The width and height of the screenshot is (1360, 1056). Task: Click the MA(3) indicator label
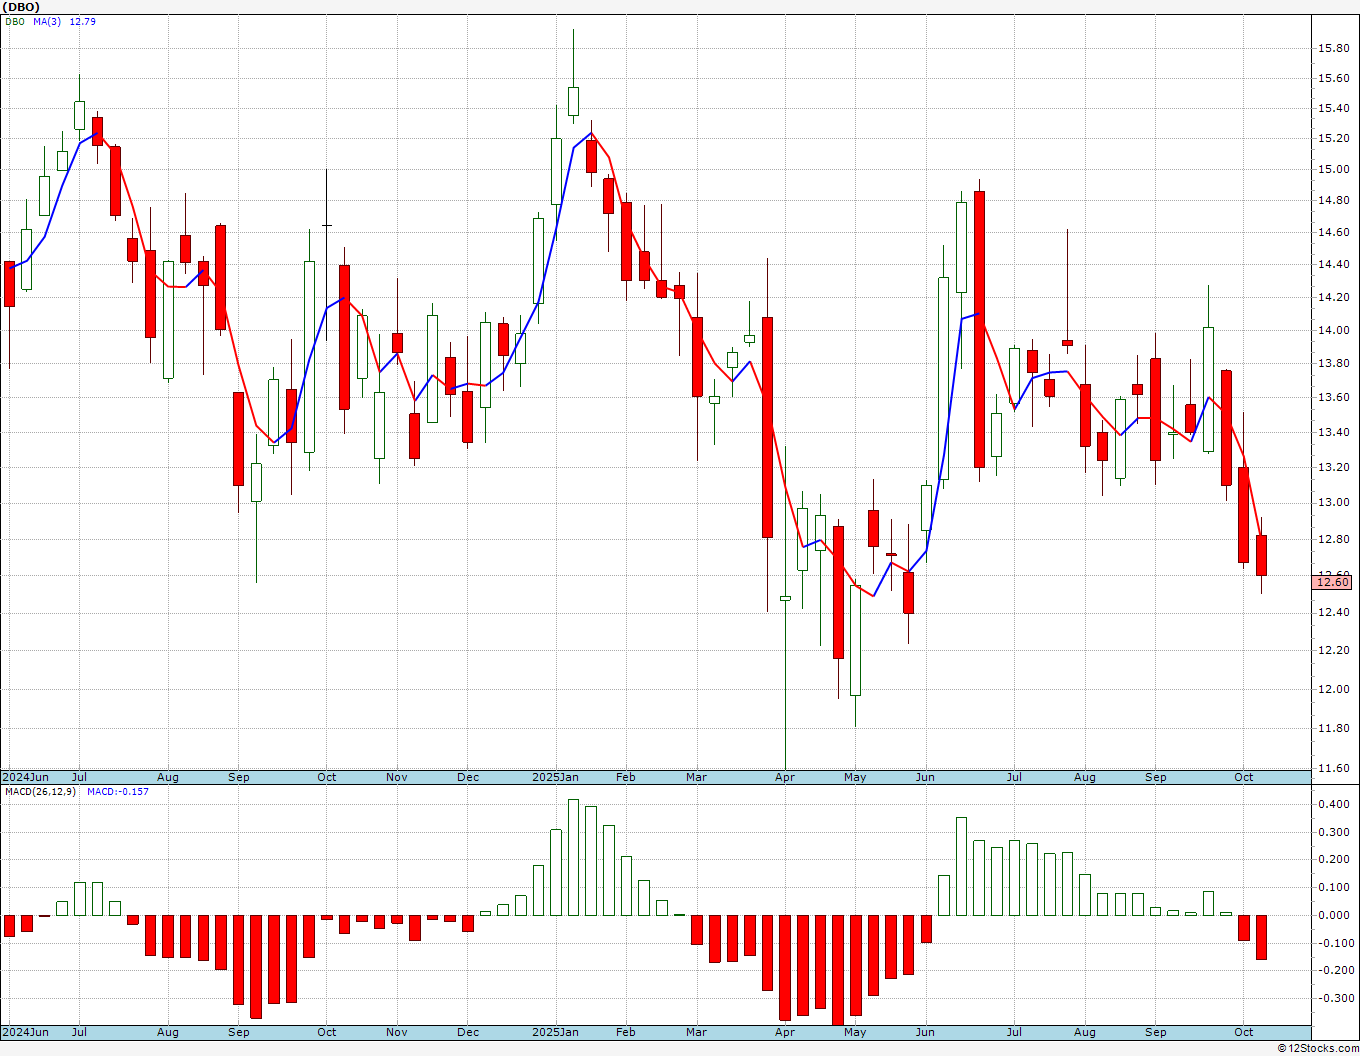tap(47, 21)
